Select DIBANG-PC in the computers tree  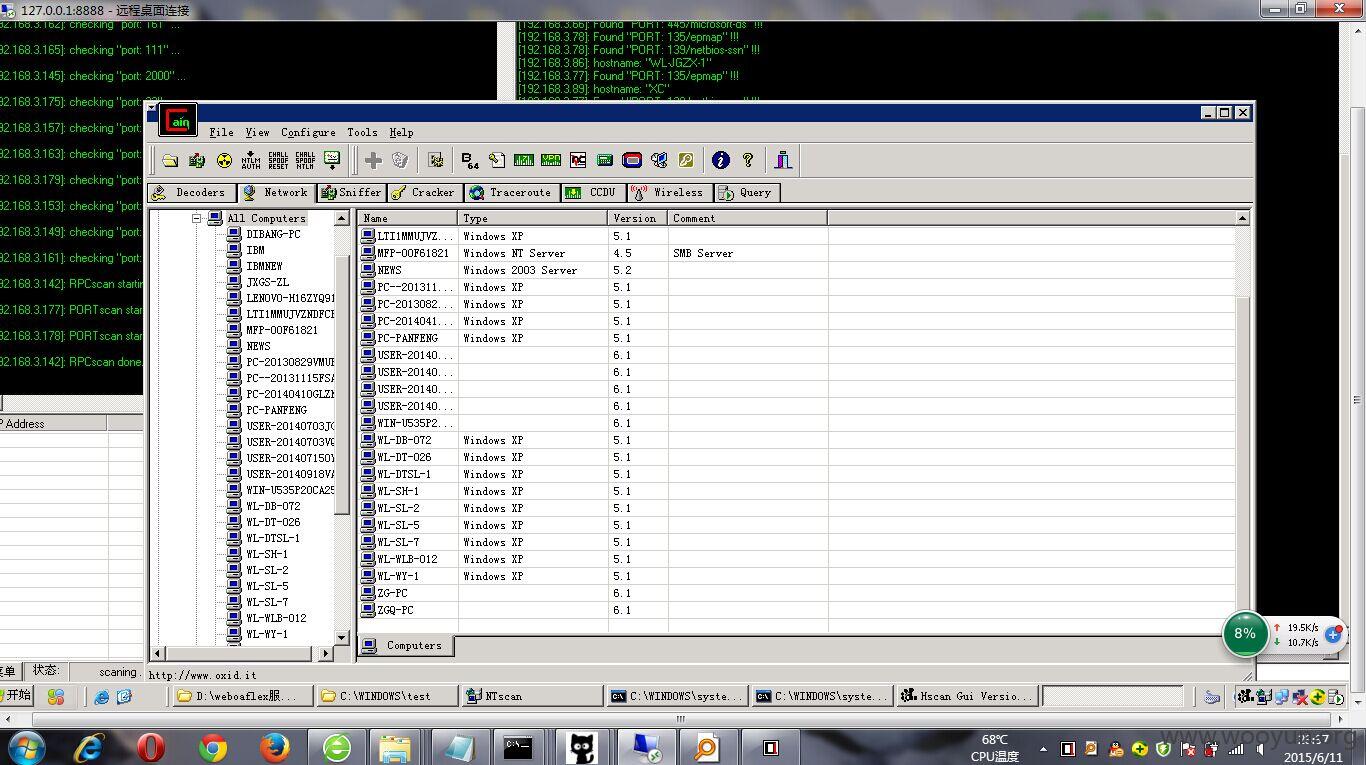click(x=273, y=234)
